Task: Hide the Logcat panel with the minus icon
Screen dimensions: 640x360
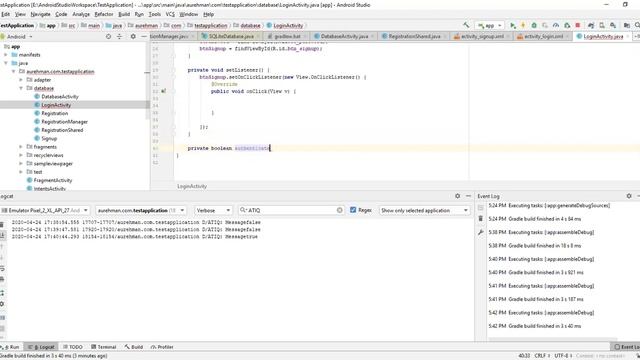Action: coord(468,196)
